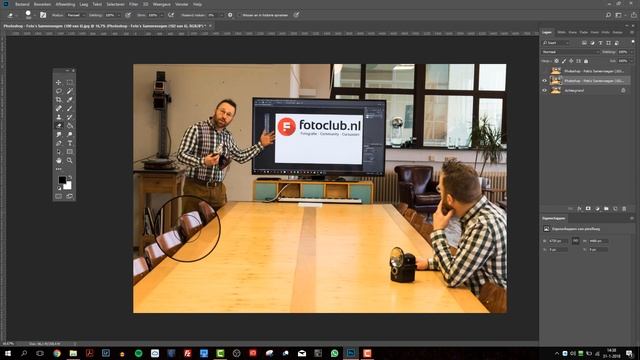640x360 pixels.
Task: Select the Crop tool
Action: tap(59, 100)
